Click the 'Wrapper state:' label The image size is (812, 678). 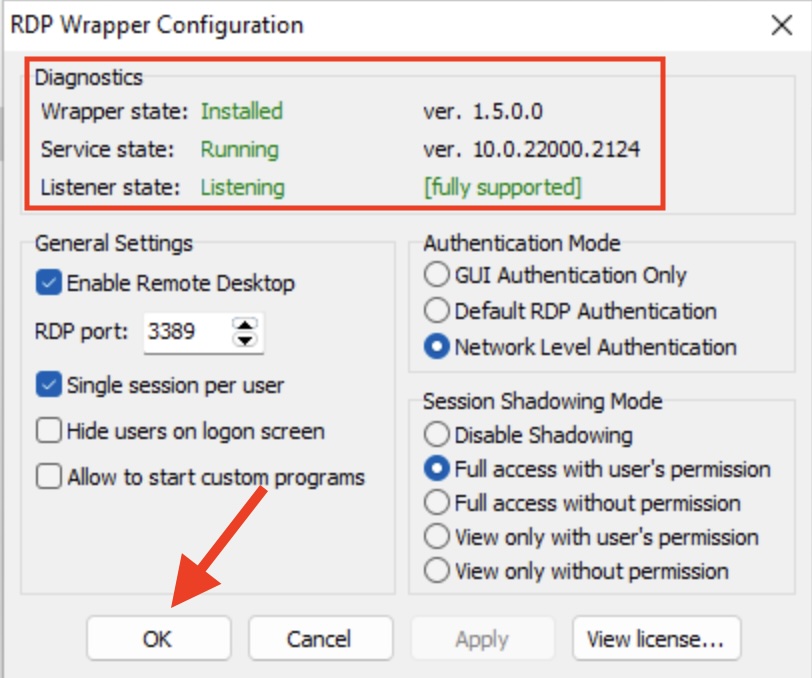coord(114,111)
